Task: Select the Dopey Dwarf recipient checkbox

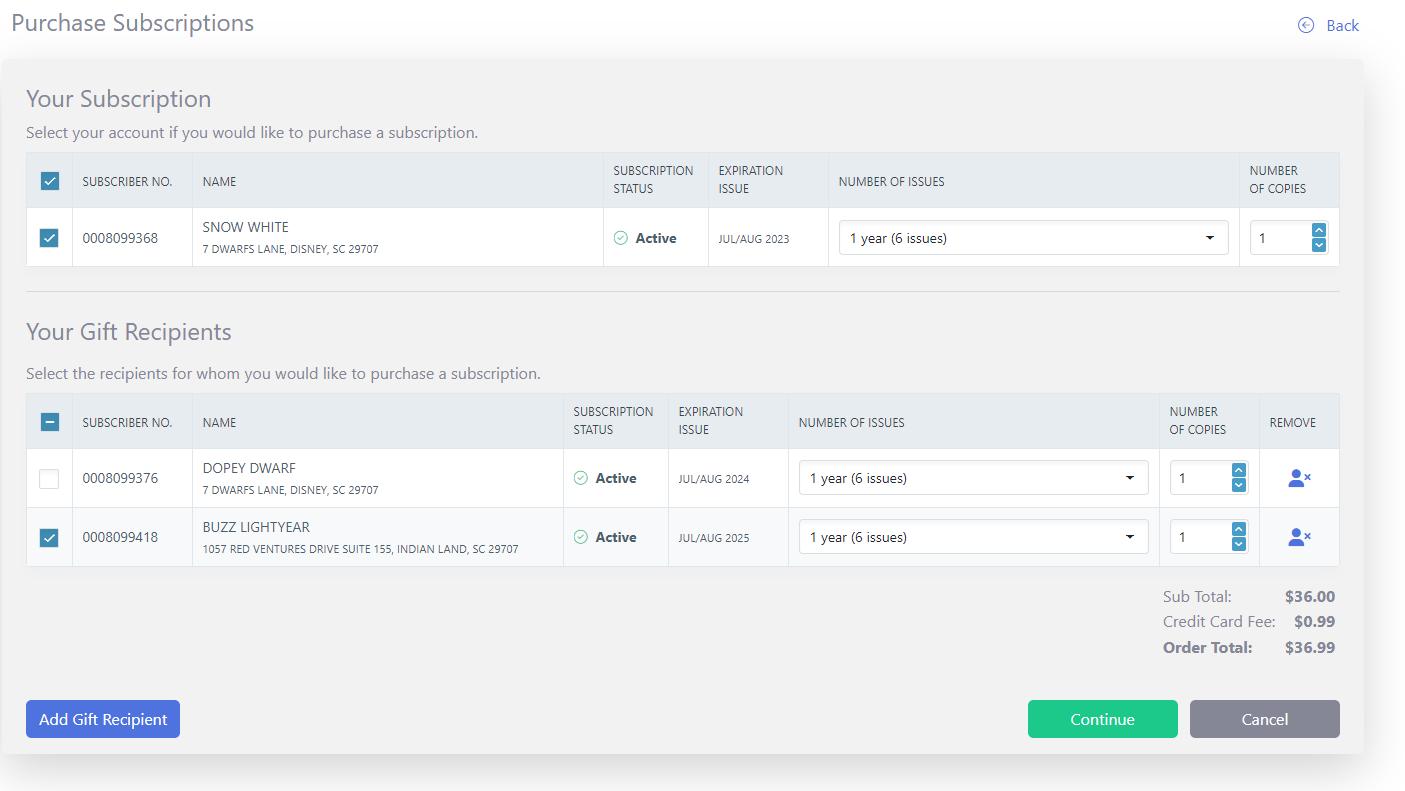Action: (49, 478)
